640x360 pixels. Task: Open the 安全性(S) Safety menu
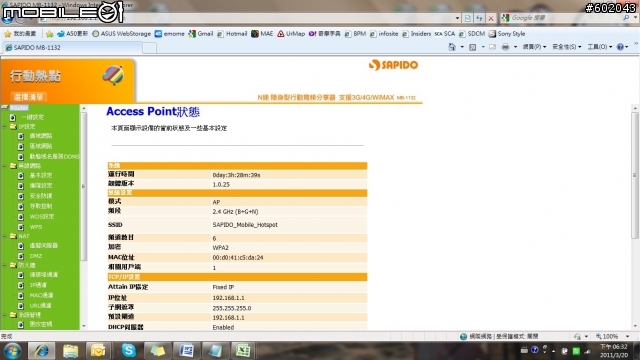[x=567, y=47]
